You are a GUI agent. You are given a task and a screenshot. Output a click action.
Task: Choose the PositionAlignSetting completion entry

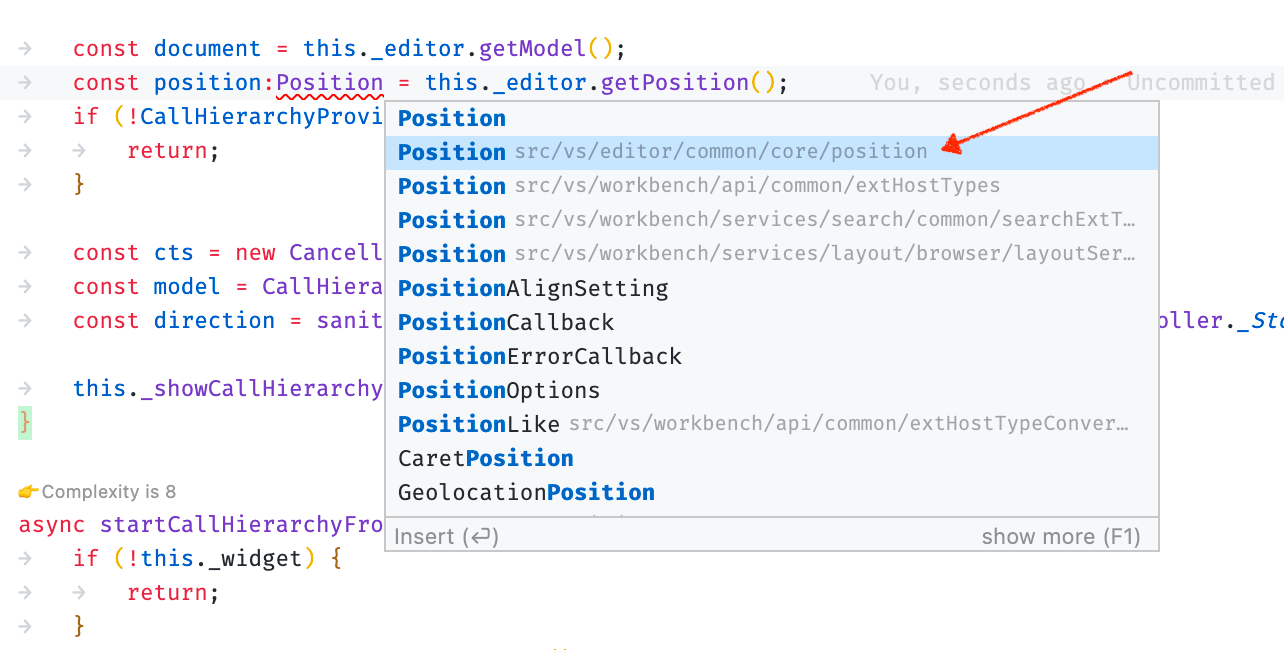(x=533, y=287)
